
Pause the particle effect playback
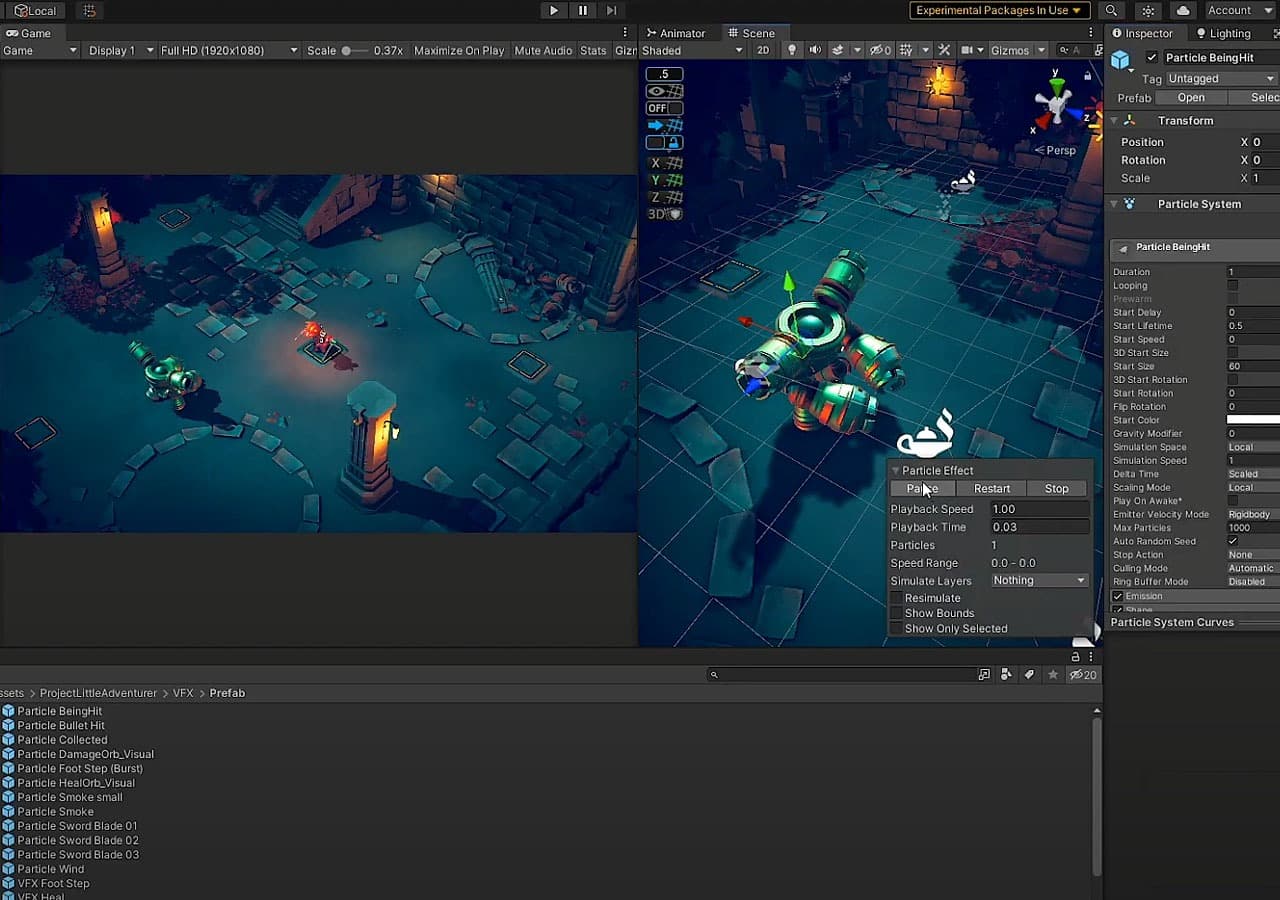[x=922, y=488]
